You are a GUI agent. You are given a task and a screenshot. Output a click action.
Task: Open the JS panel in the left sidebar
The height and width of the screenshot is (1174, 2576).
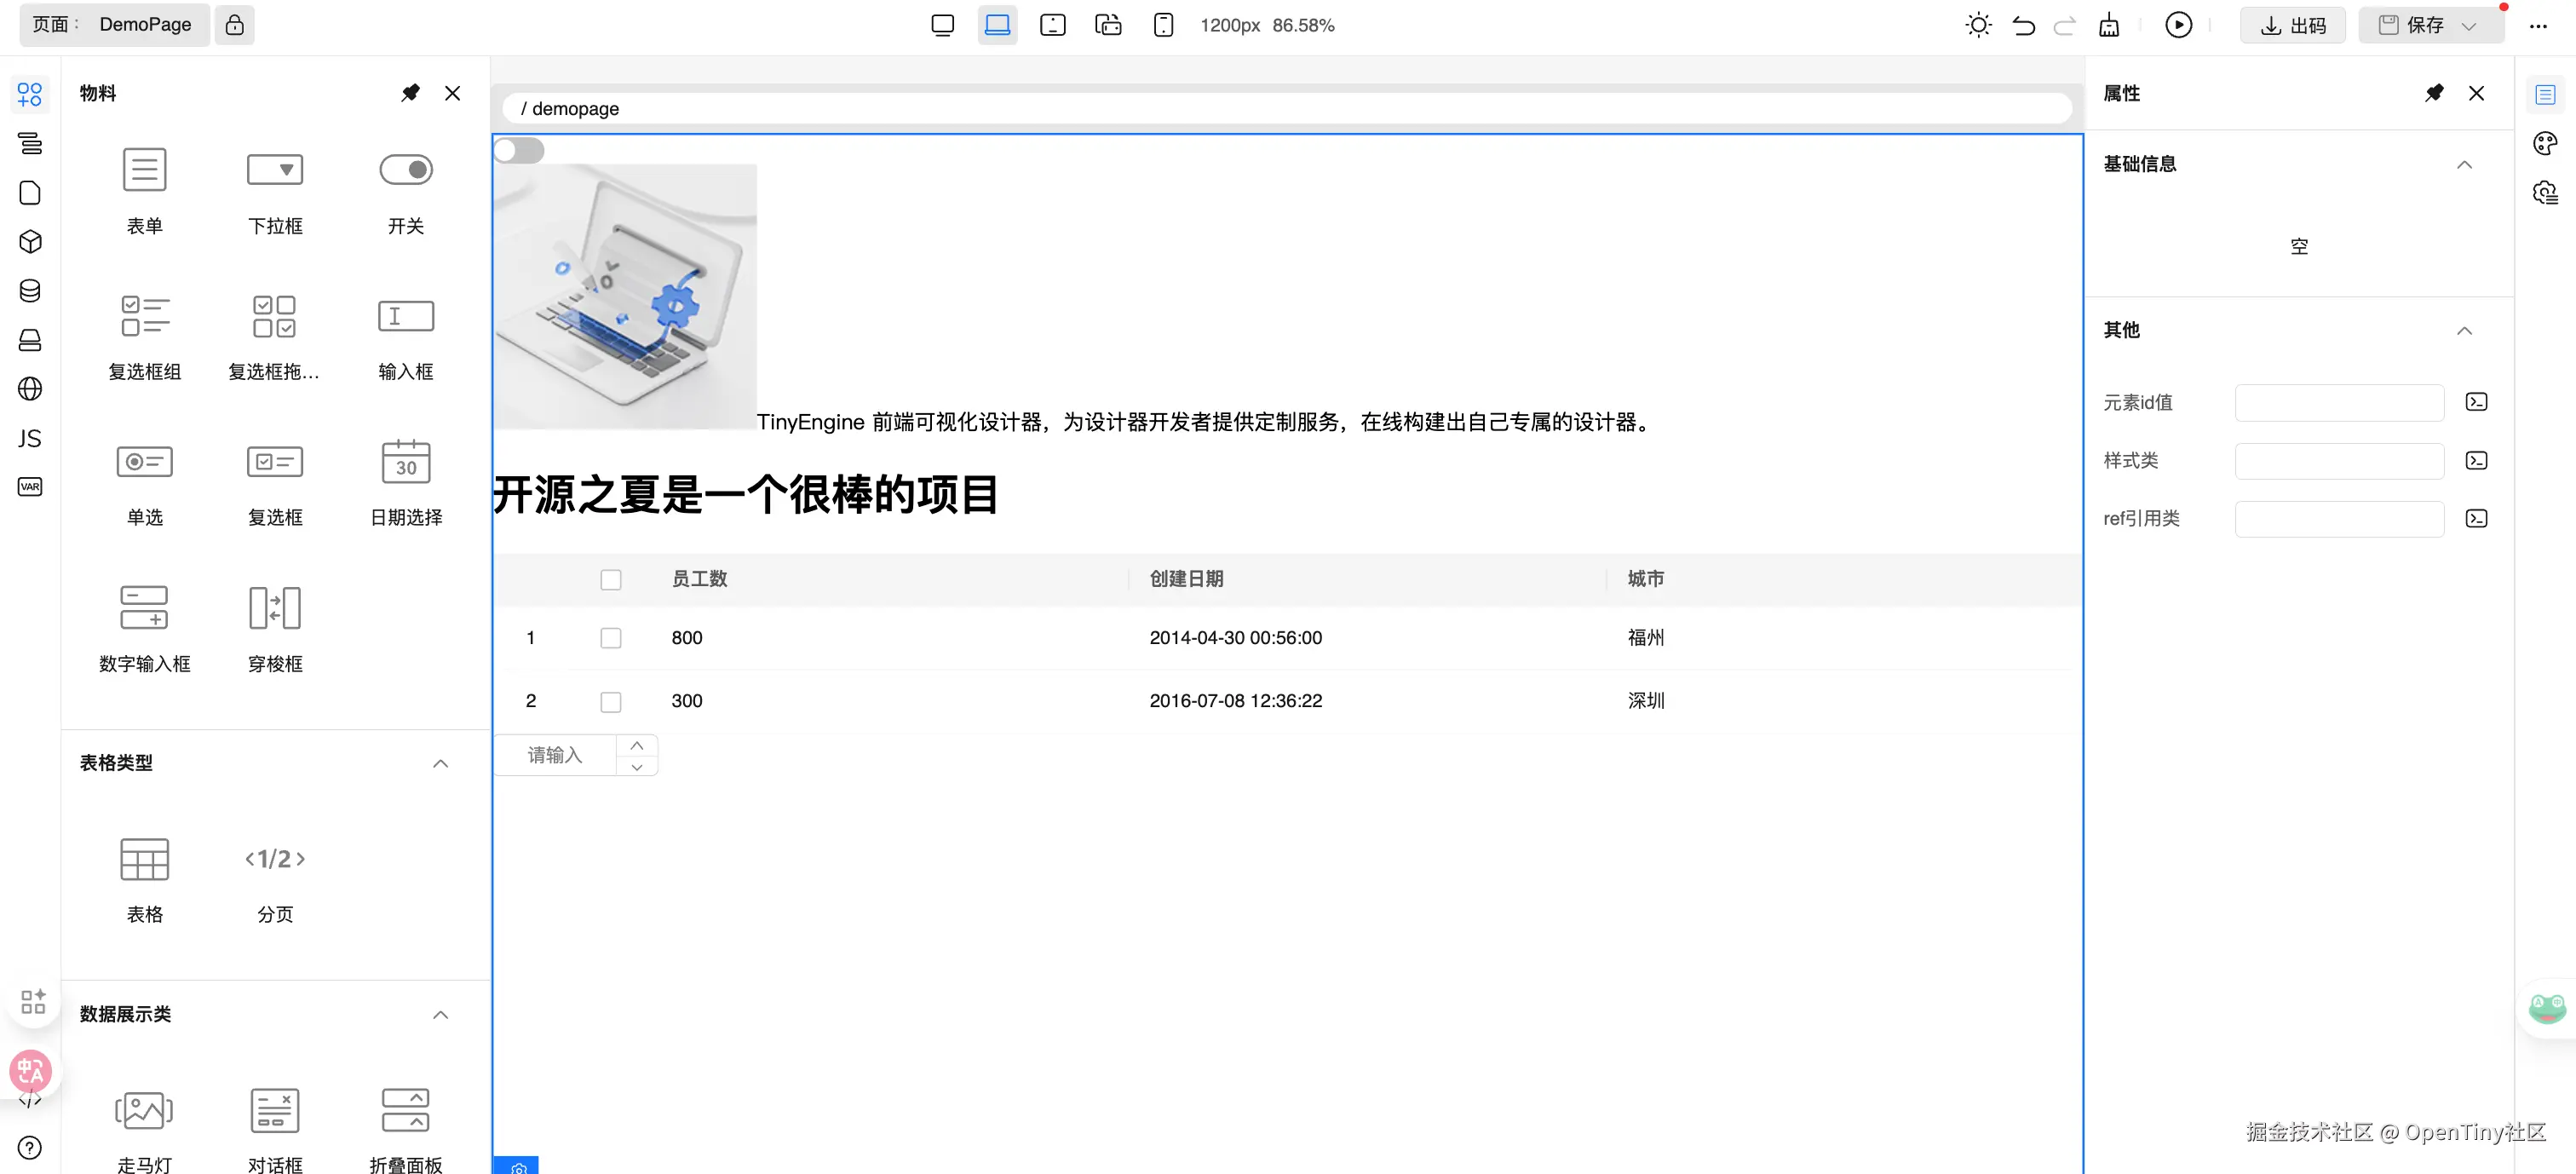click(30, 438)
